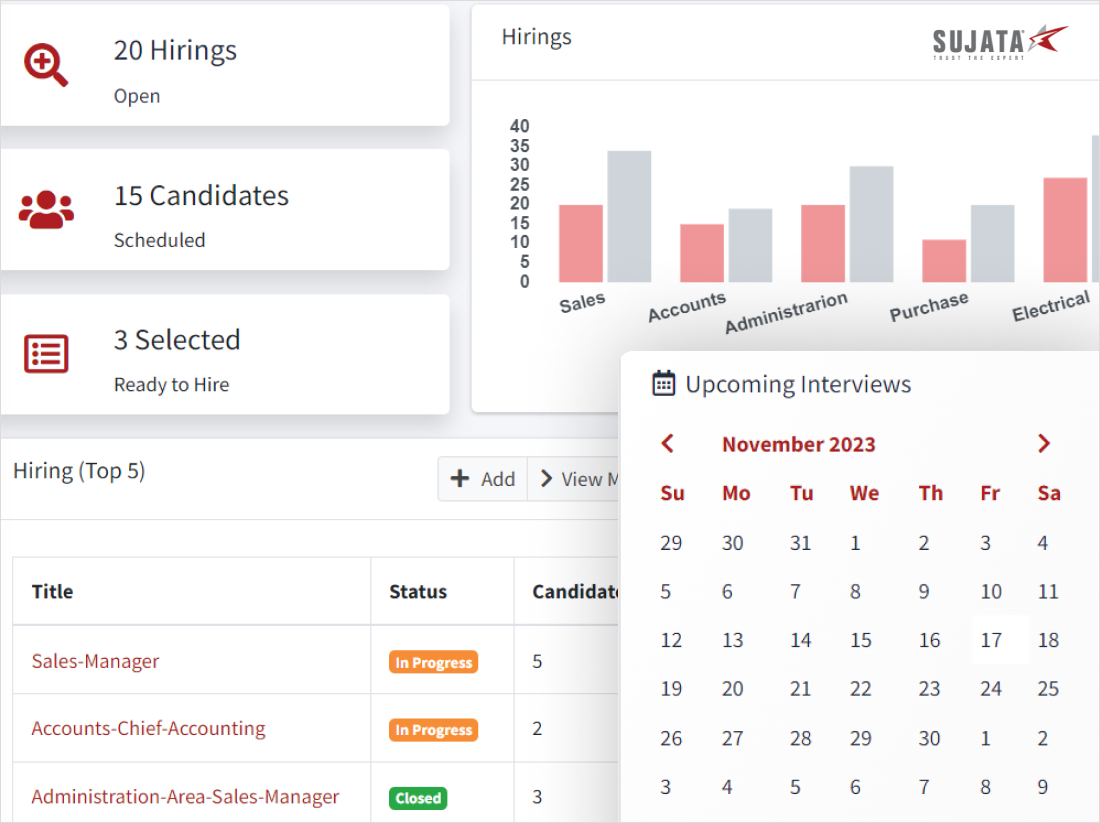Click the Closed status badge
The image size is (1100, 823).
(418, 798)
